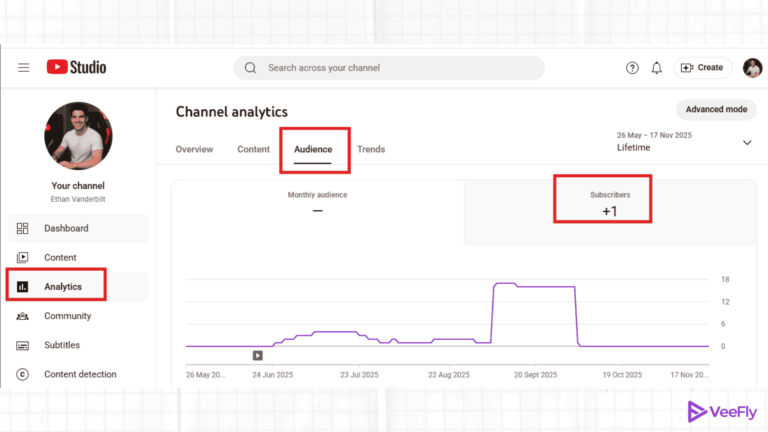Open Dashboard from the sidebar
The image size is (768, 432).
(66, 228)
